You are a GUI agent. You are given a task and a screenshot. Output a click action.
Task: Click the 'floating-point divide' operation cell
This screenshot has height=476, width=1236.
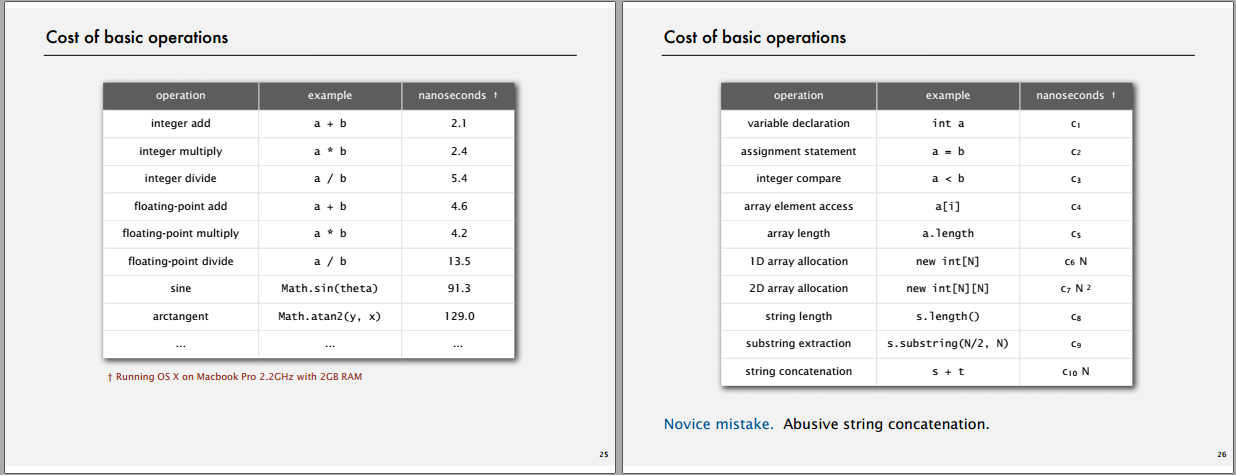pos(181,261)
